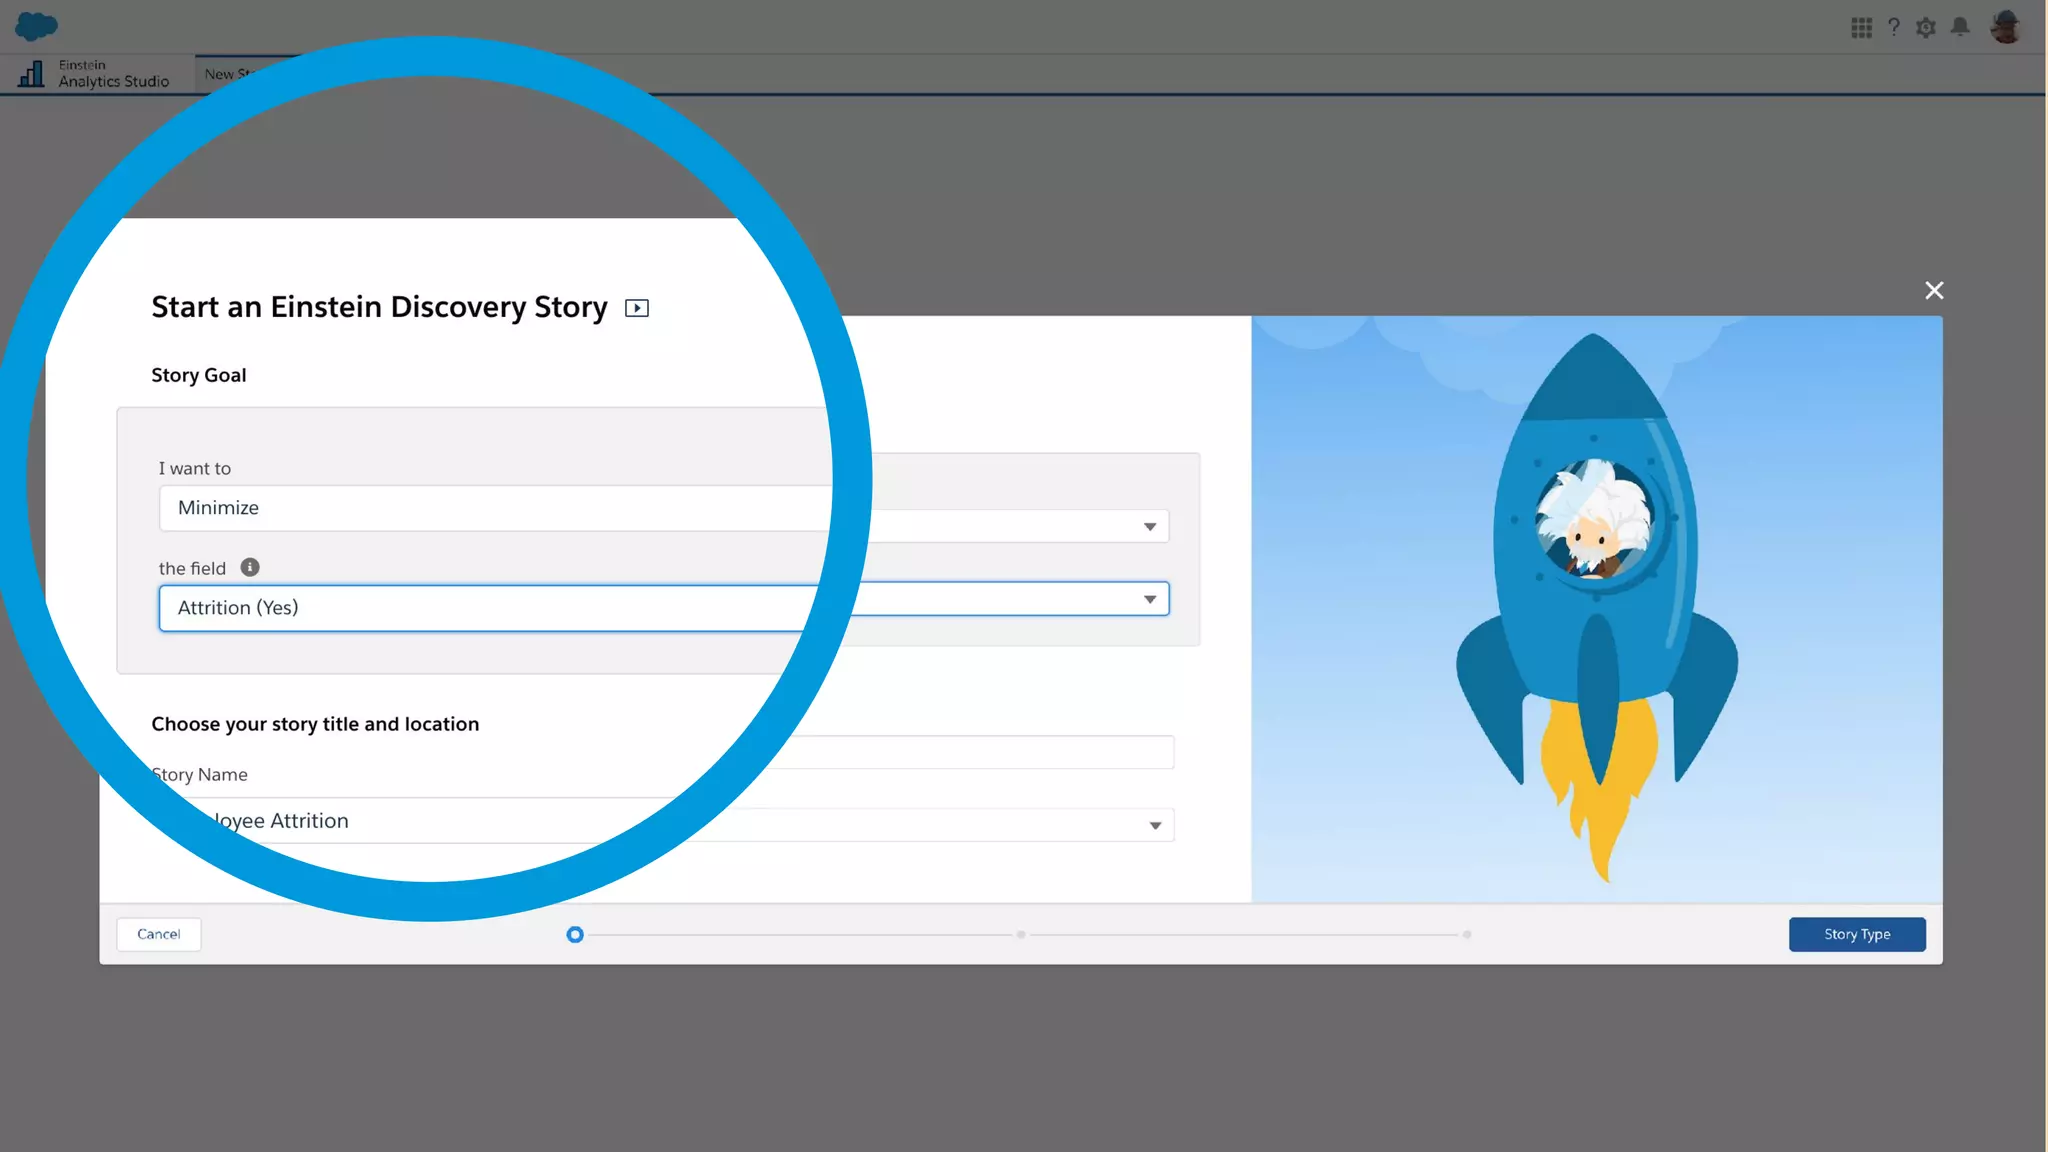Expand the 'I want to' Minimize dropdown arrow

click(1150, 527)
